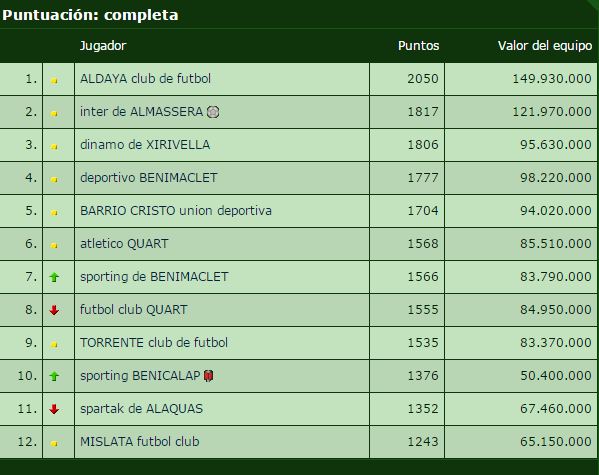Click red down arrow beside spartak de ALAQUAS
This screenshot has height=475, width=599.
click(x=54, y=409)
